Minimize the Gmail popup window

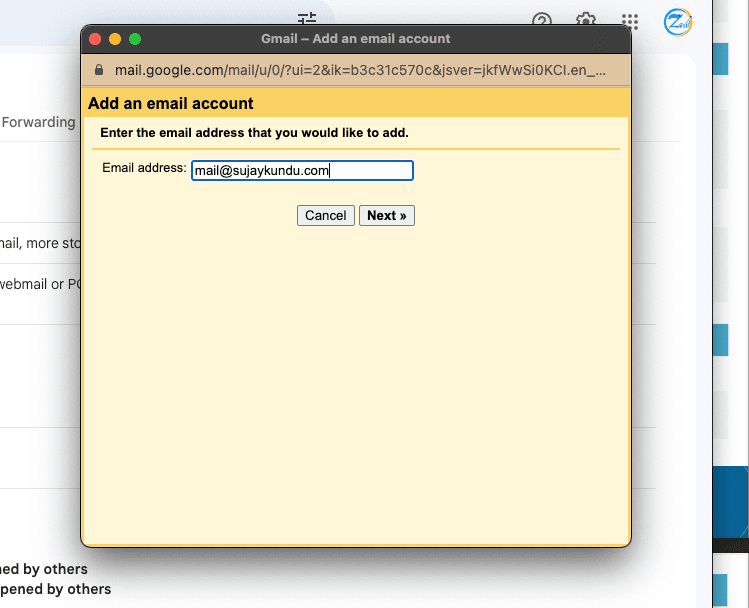pyautogui.click(x=115, y=39)
